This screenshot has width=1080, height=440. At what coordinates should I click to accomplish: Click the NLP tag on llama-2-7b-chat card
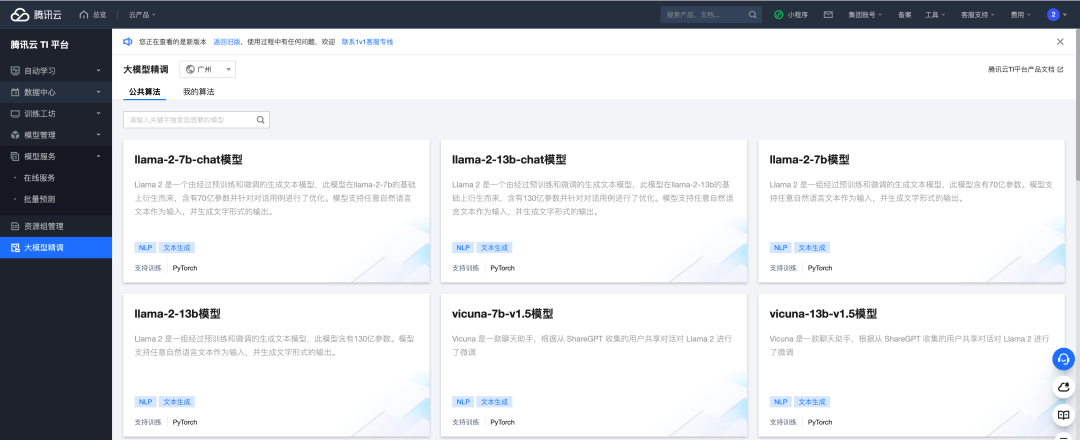(145, 248)
